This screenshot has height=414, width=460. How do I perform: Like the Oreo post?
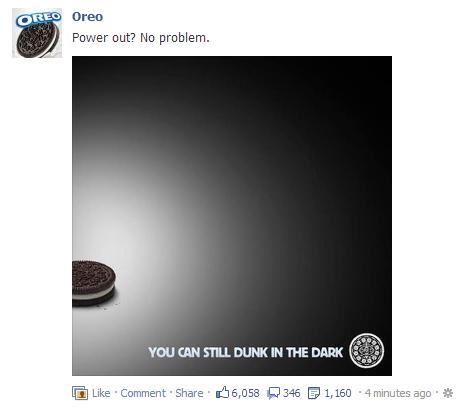click(x=101, y=393)
